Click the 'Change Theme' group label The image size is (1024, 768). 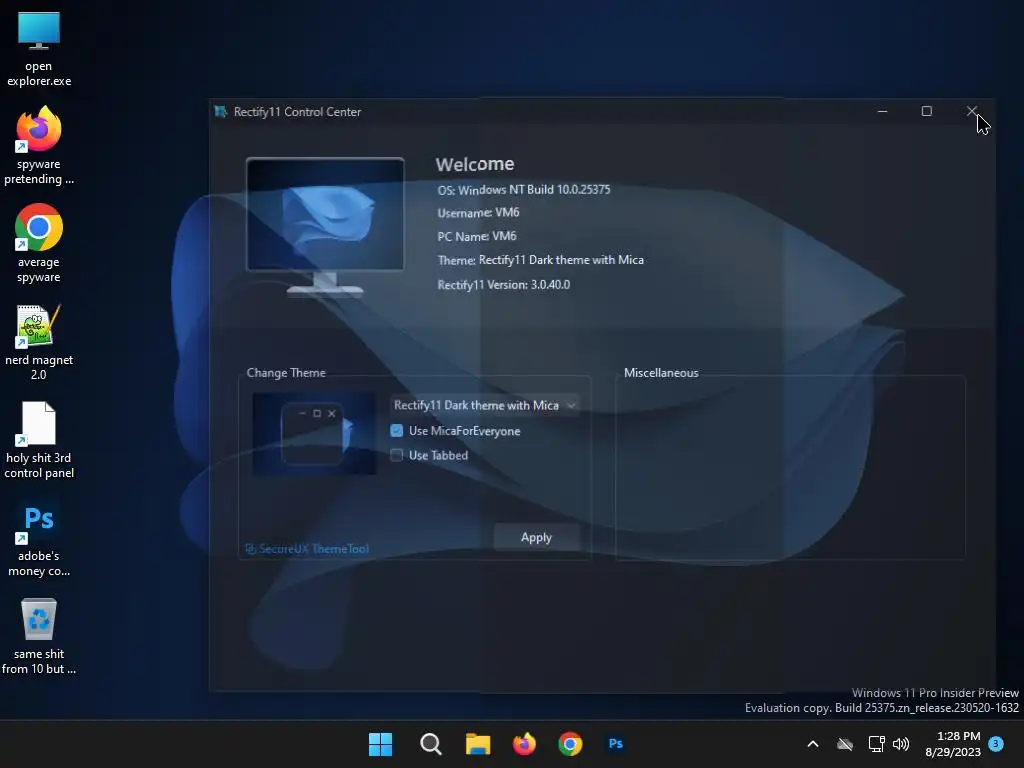(286, 373)
